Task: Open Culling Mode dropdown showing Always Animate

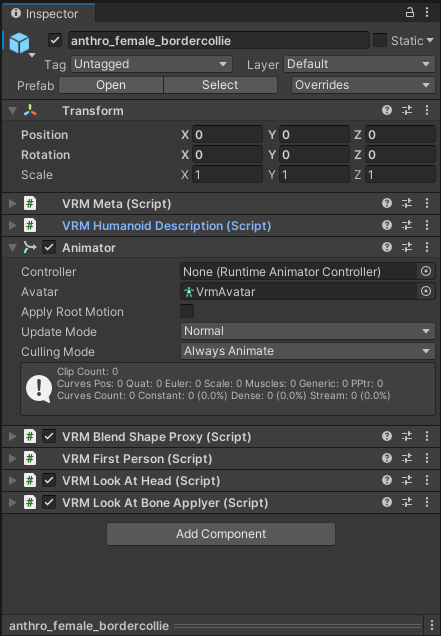Action: [308, 351]
